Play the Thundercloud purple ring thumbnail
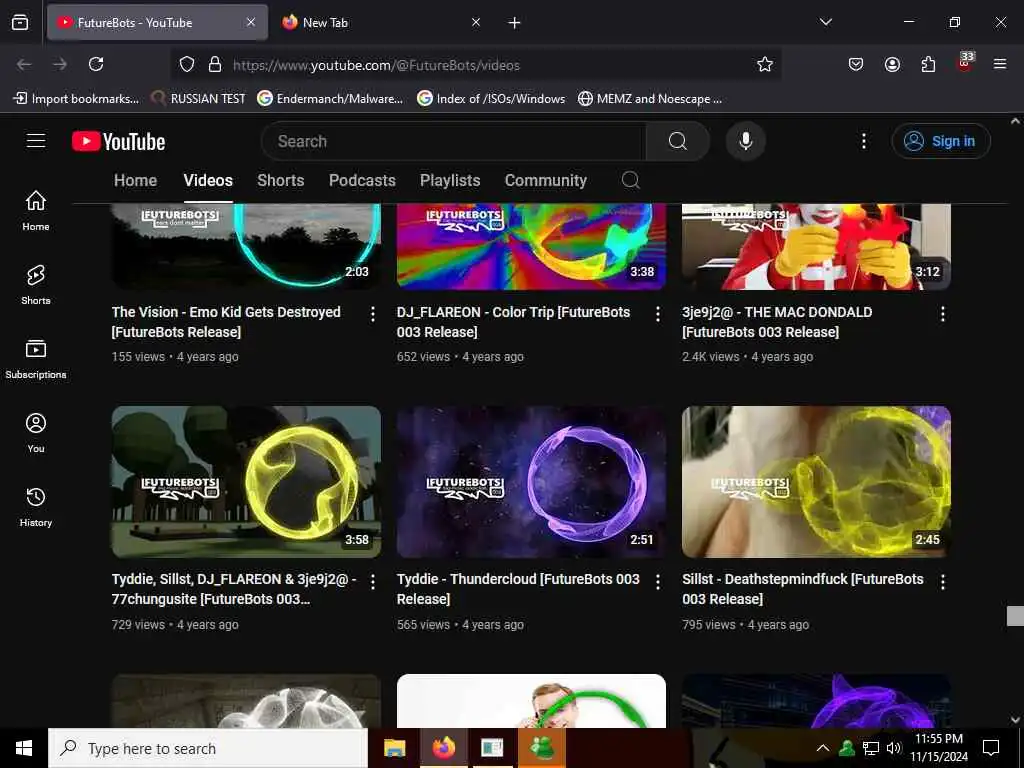This screenshot has height=768, width=1024. point(531,482)
